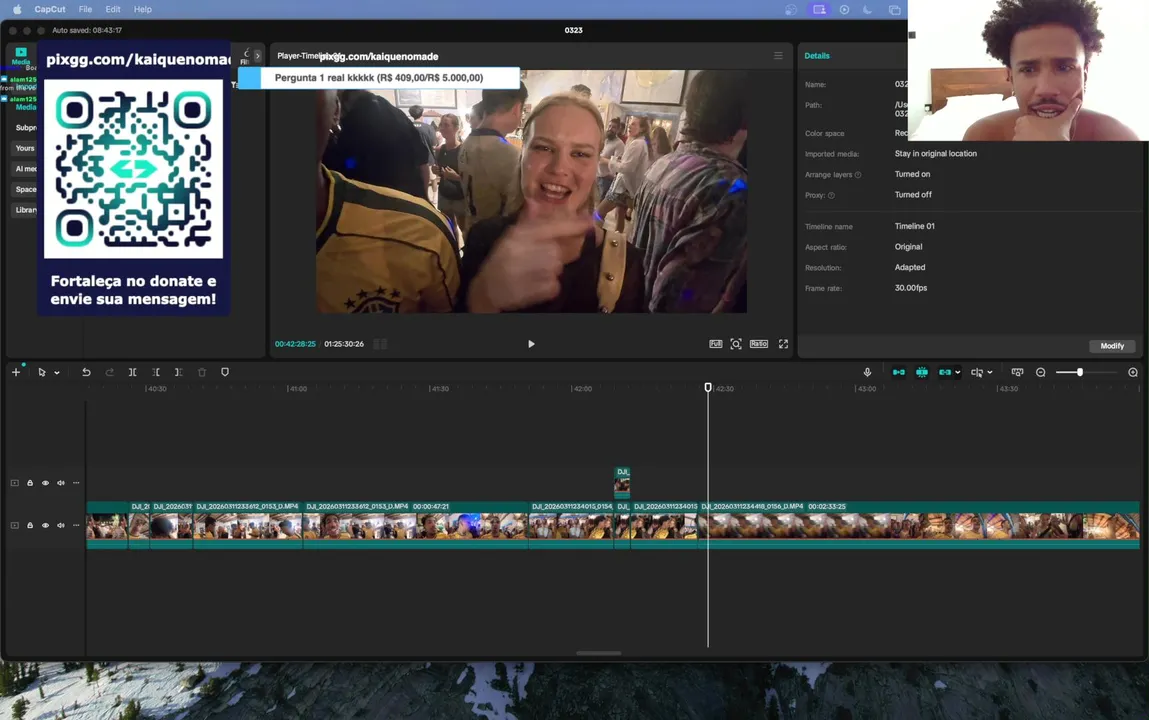Enter fullscreen preview mode
The image size is (1149, 720).
coord(783,344)
